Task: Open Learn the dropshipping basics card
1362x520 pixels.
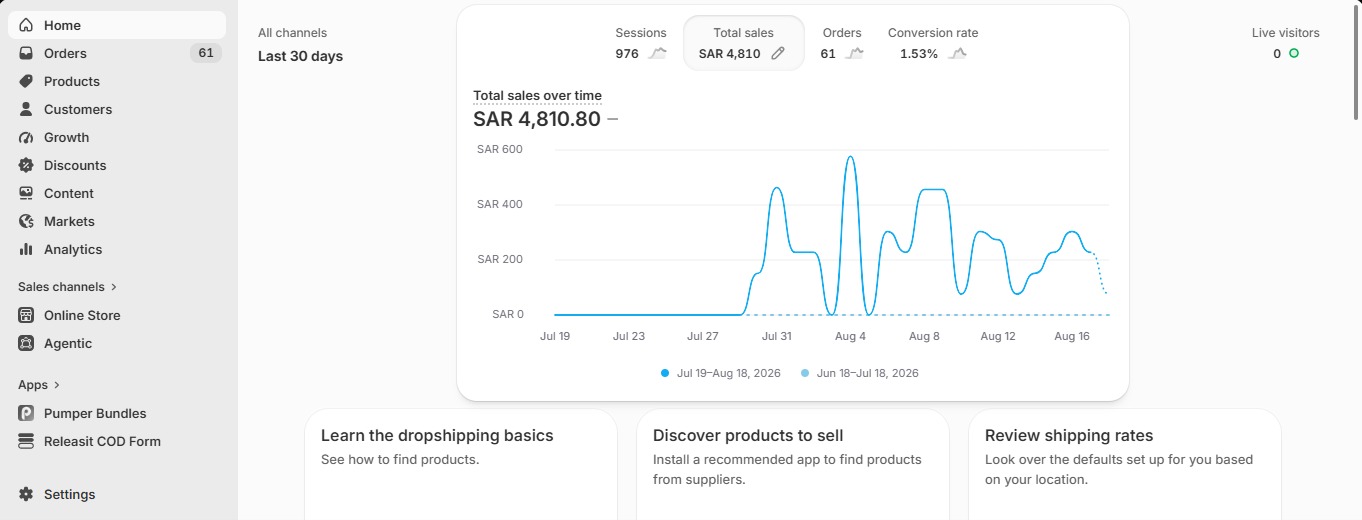Action: 461,464
